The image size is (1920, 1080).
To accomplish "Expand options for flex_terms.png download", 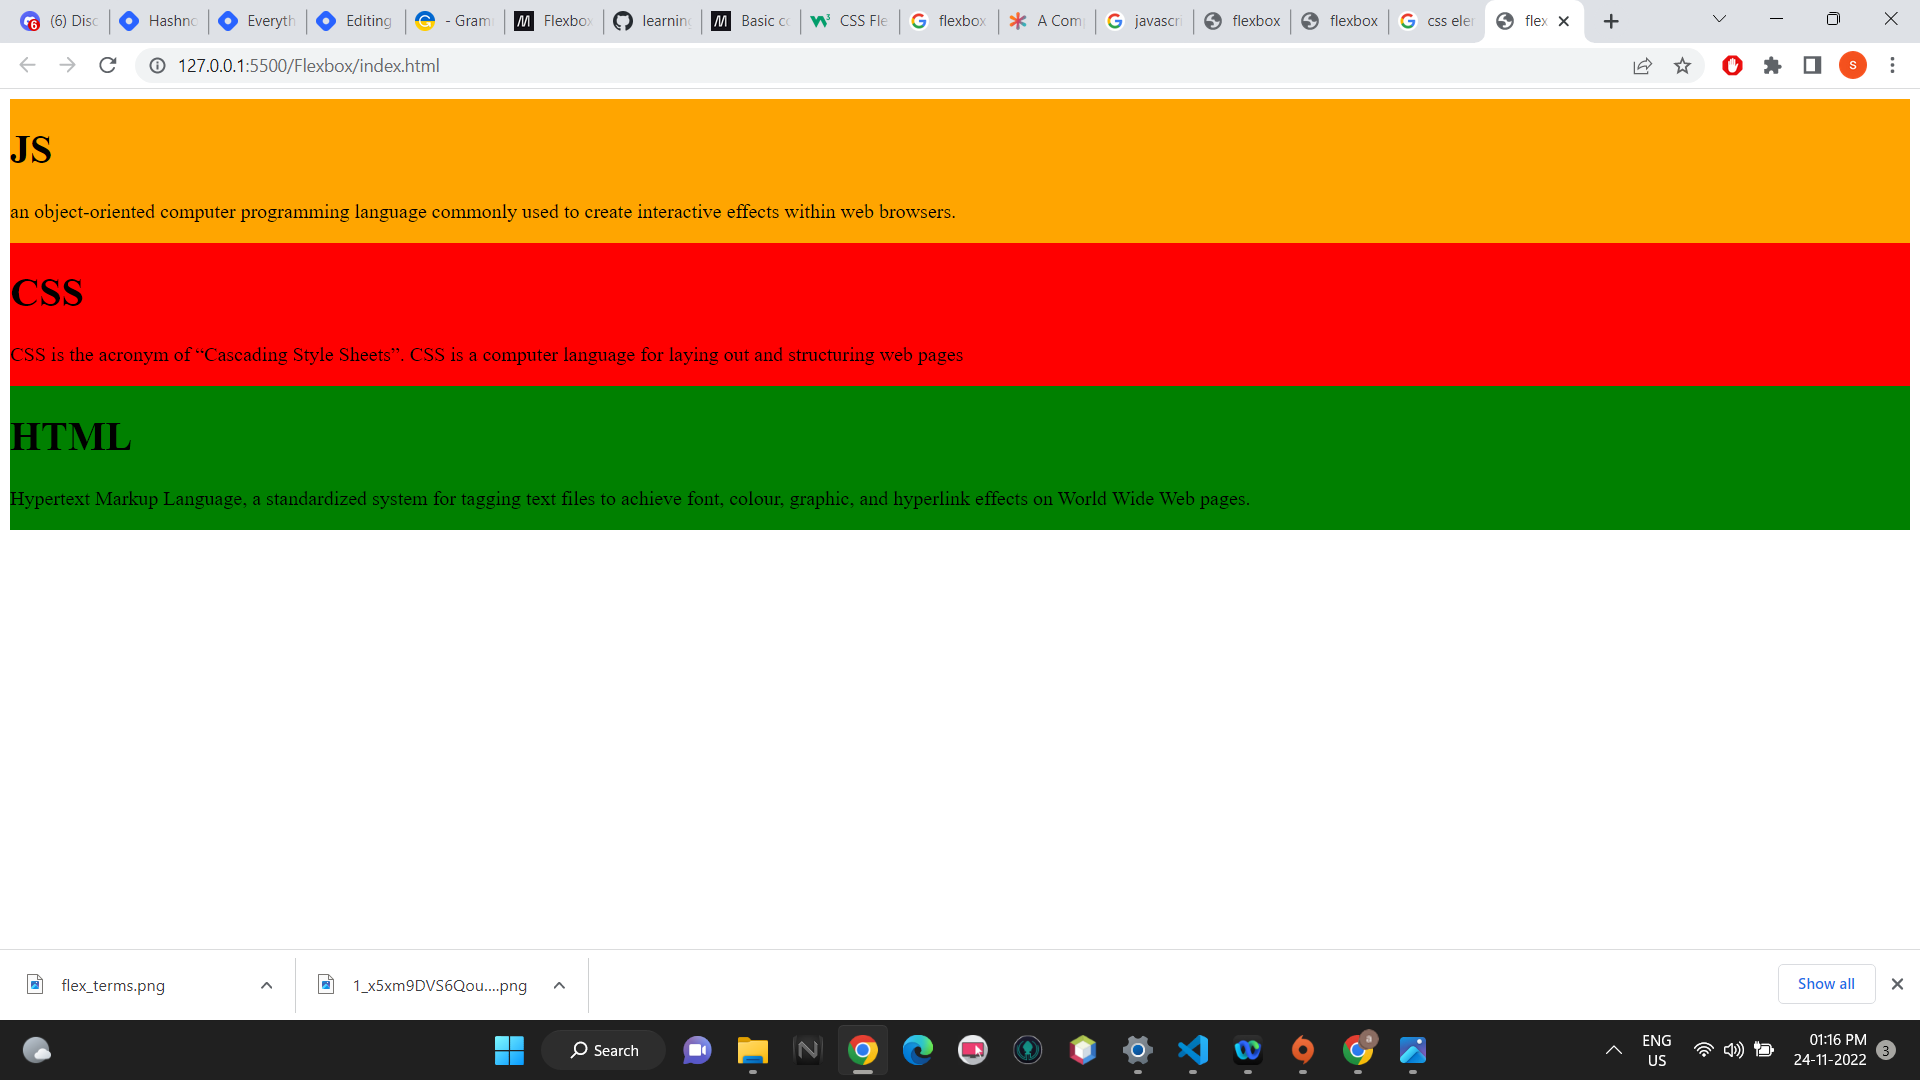I will tap(267, 986).
